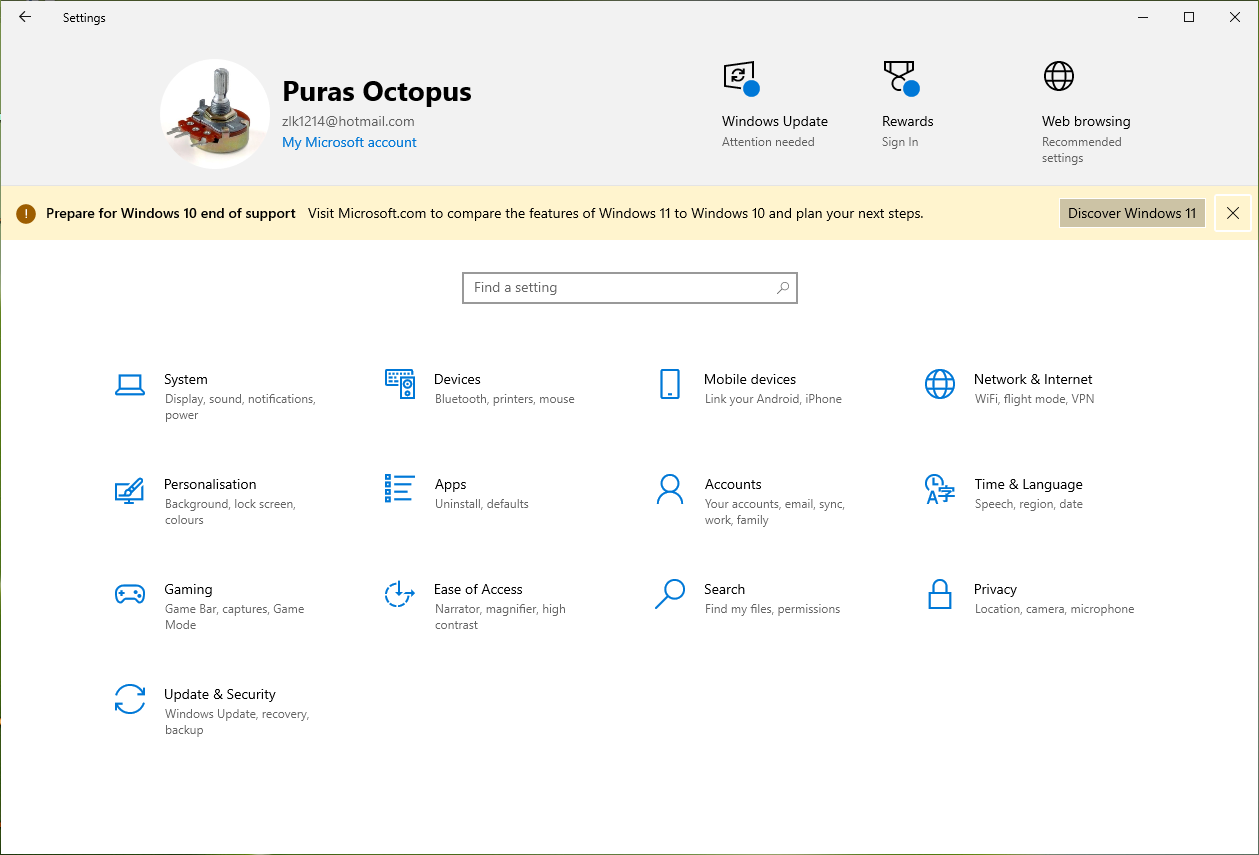The width and height of the screenshot is (1259, 855).
Task: Open the Network & Internet globe icon
Action: (x=940, y=384)
